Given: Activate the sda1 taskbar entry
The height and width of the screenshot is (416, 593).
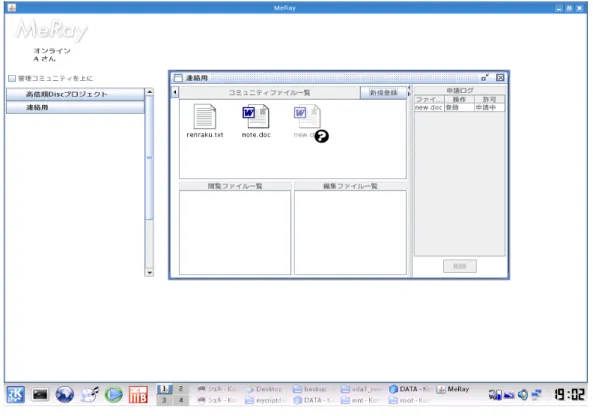Looking at the screenshot, I should pos(362,389).
